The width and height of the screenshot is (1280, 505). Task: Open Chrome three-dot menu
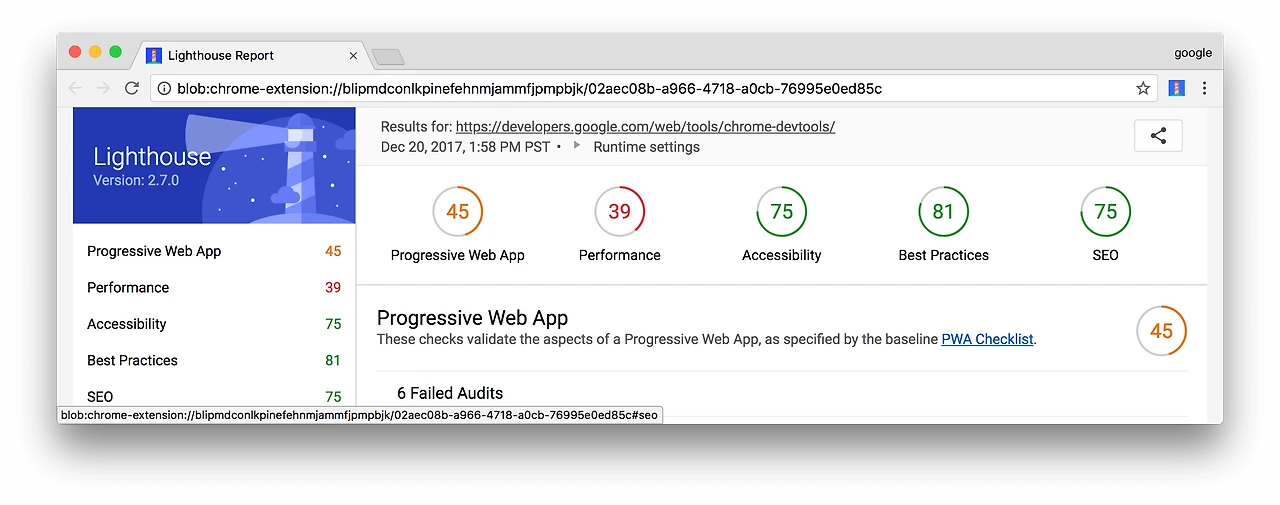[1204, 88]
